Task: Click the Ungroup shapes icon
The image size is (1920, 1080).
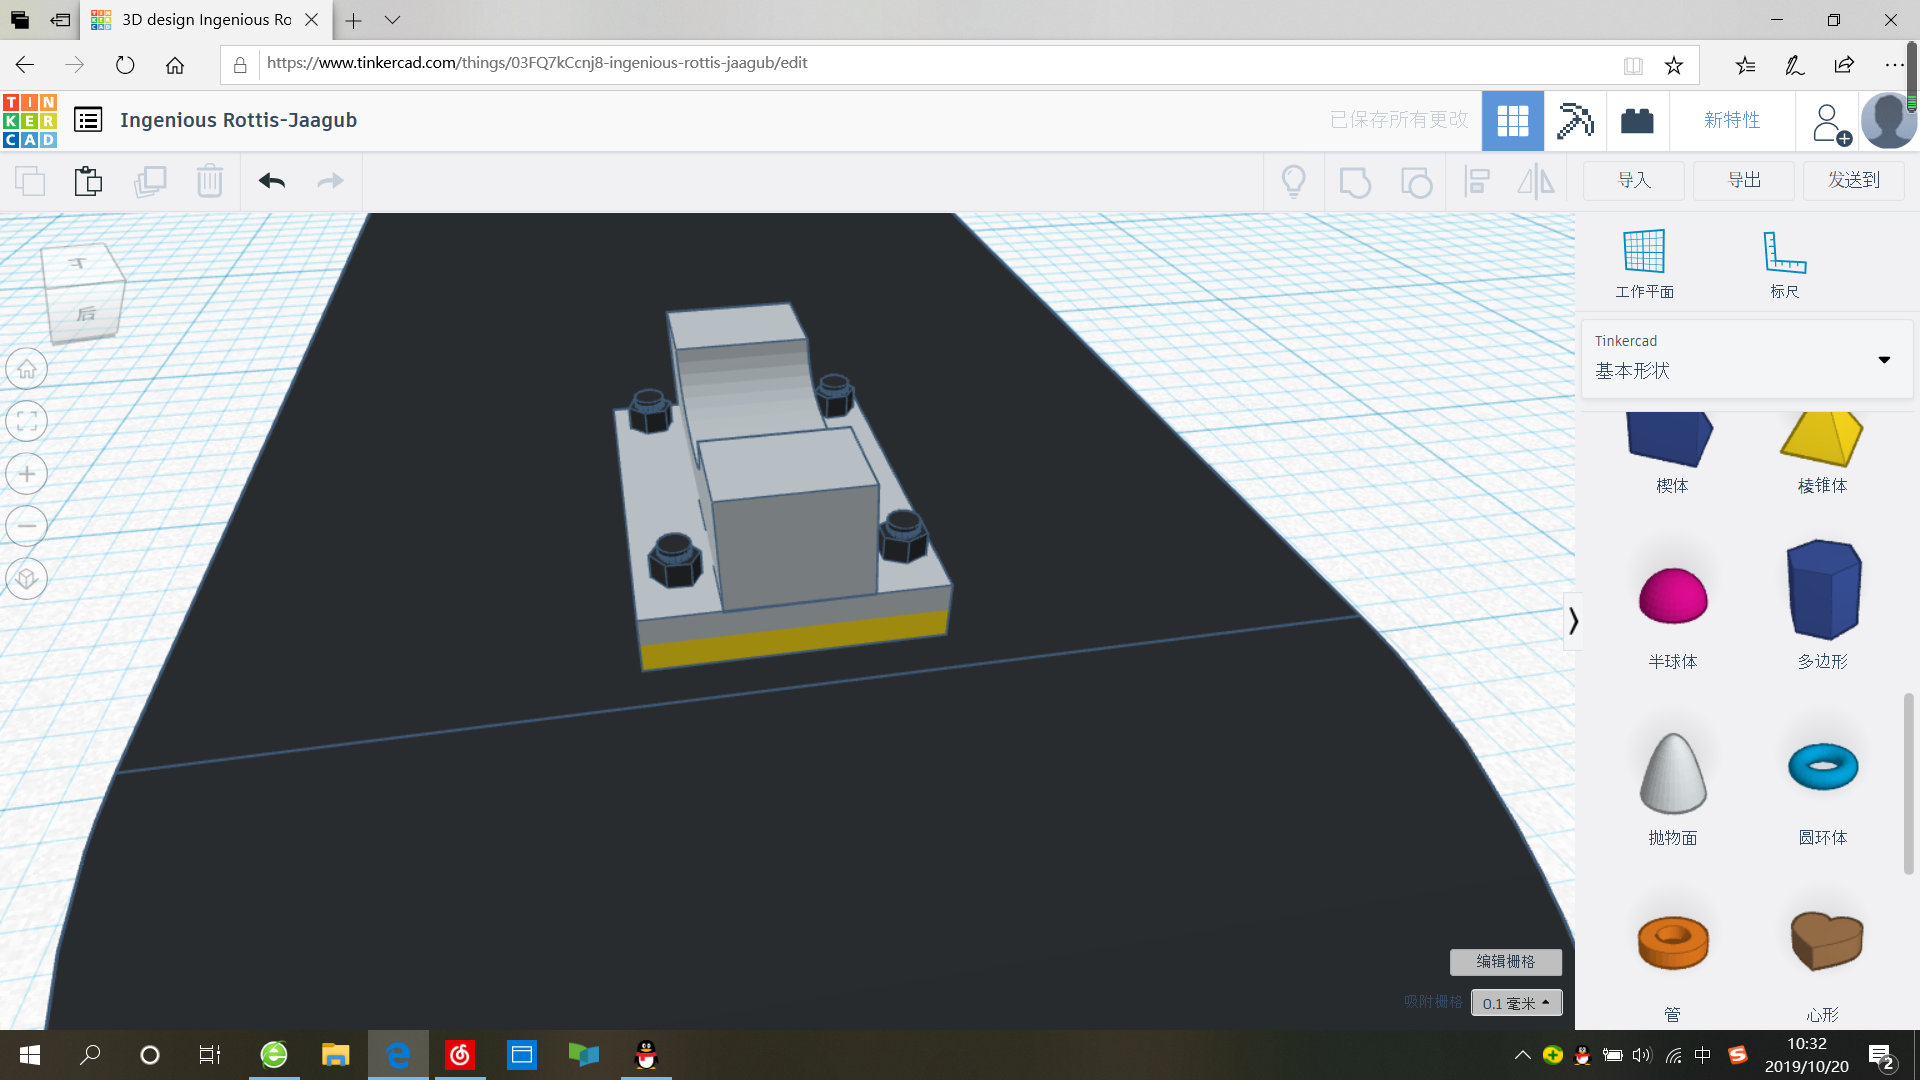Action: click(1416, 182)
